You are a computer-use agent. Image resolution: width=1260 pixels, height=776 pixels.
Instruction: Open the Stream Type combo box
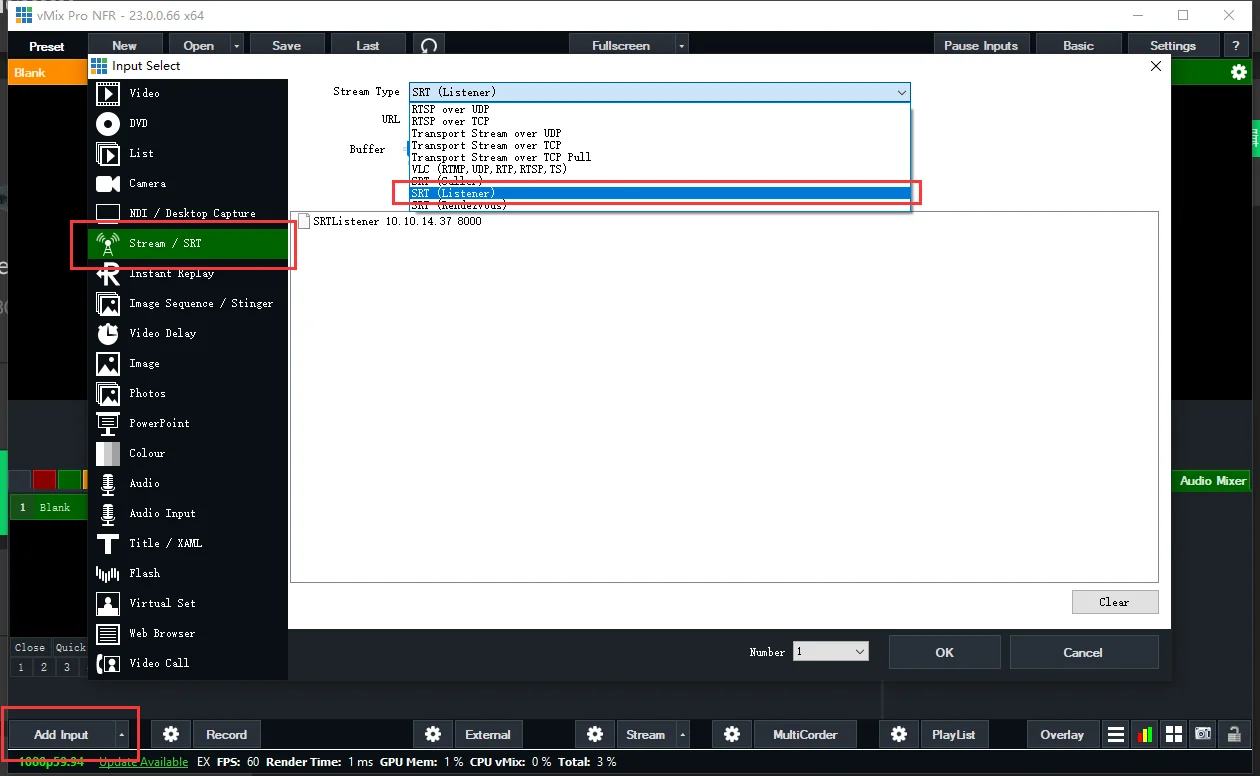click(x=660, y=92)
